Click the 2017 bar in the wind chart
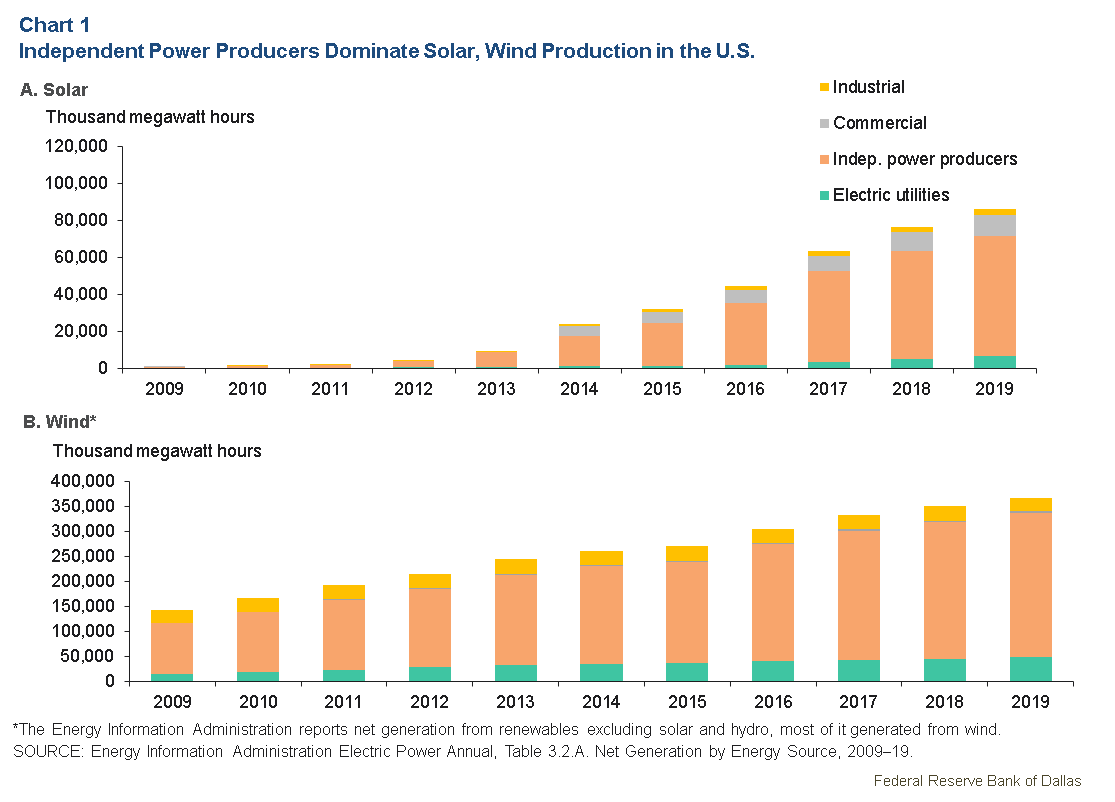Screen dimensions: 1115x802 [x=859, y=598]
